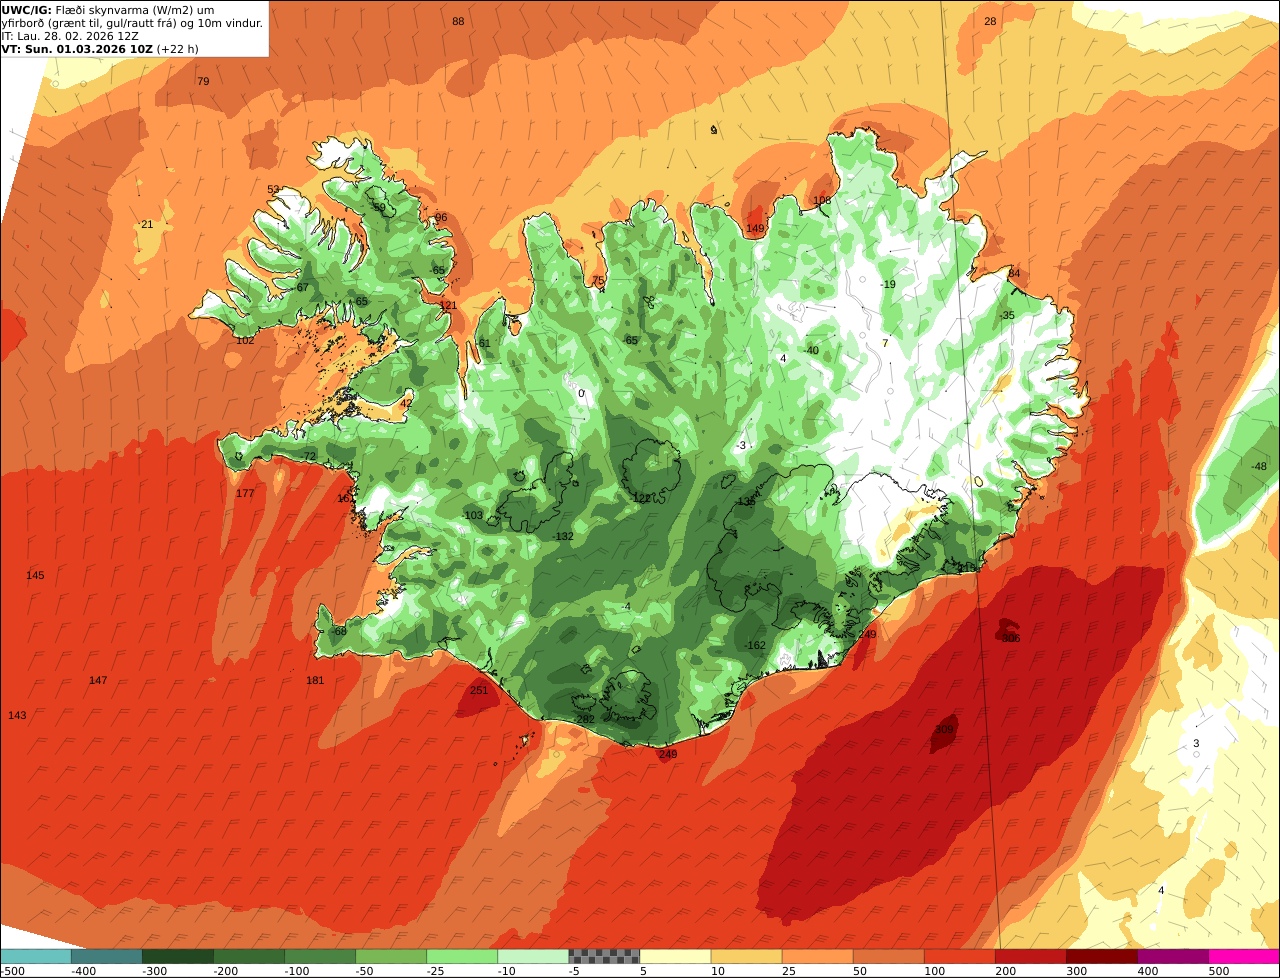This screenshot has height=978, width=1280.
Task: Pick the sea value '177'
Action: 245,494
